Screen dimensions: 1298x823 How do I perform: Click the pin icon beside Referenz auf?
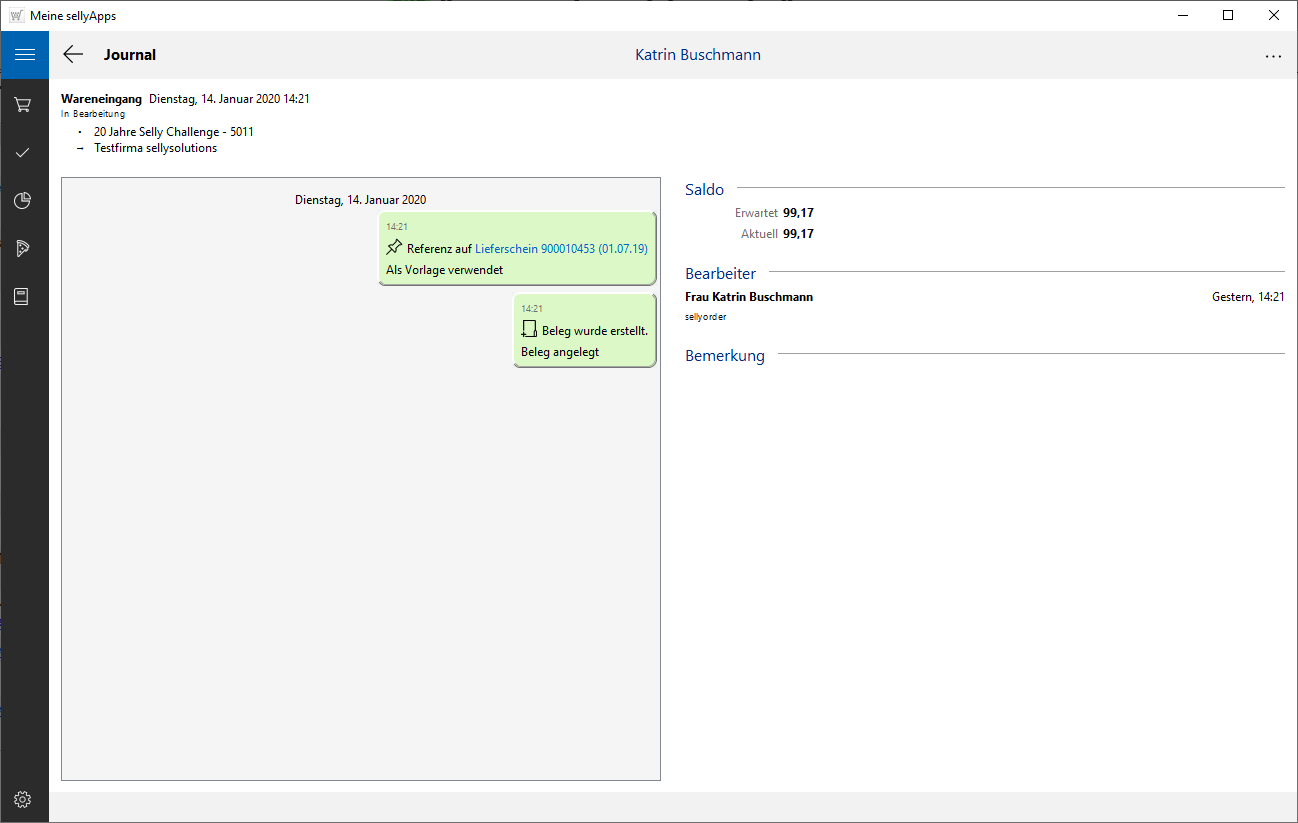394,248
